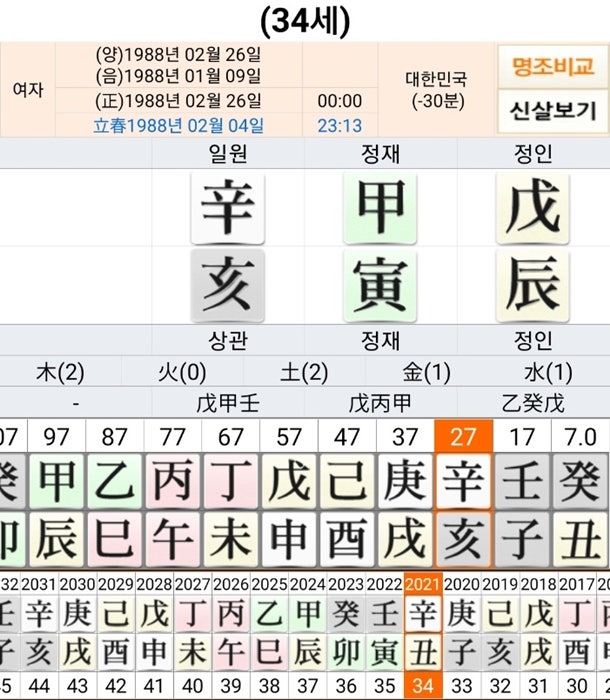The height and width of the screenshot is (700, 610).
Task: Select the 甲 month stem tile
Action: tap(380, 208)
